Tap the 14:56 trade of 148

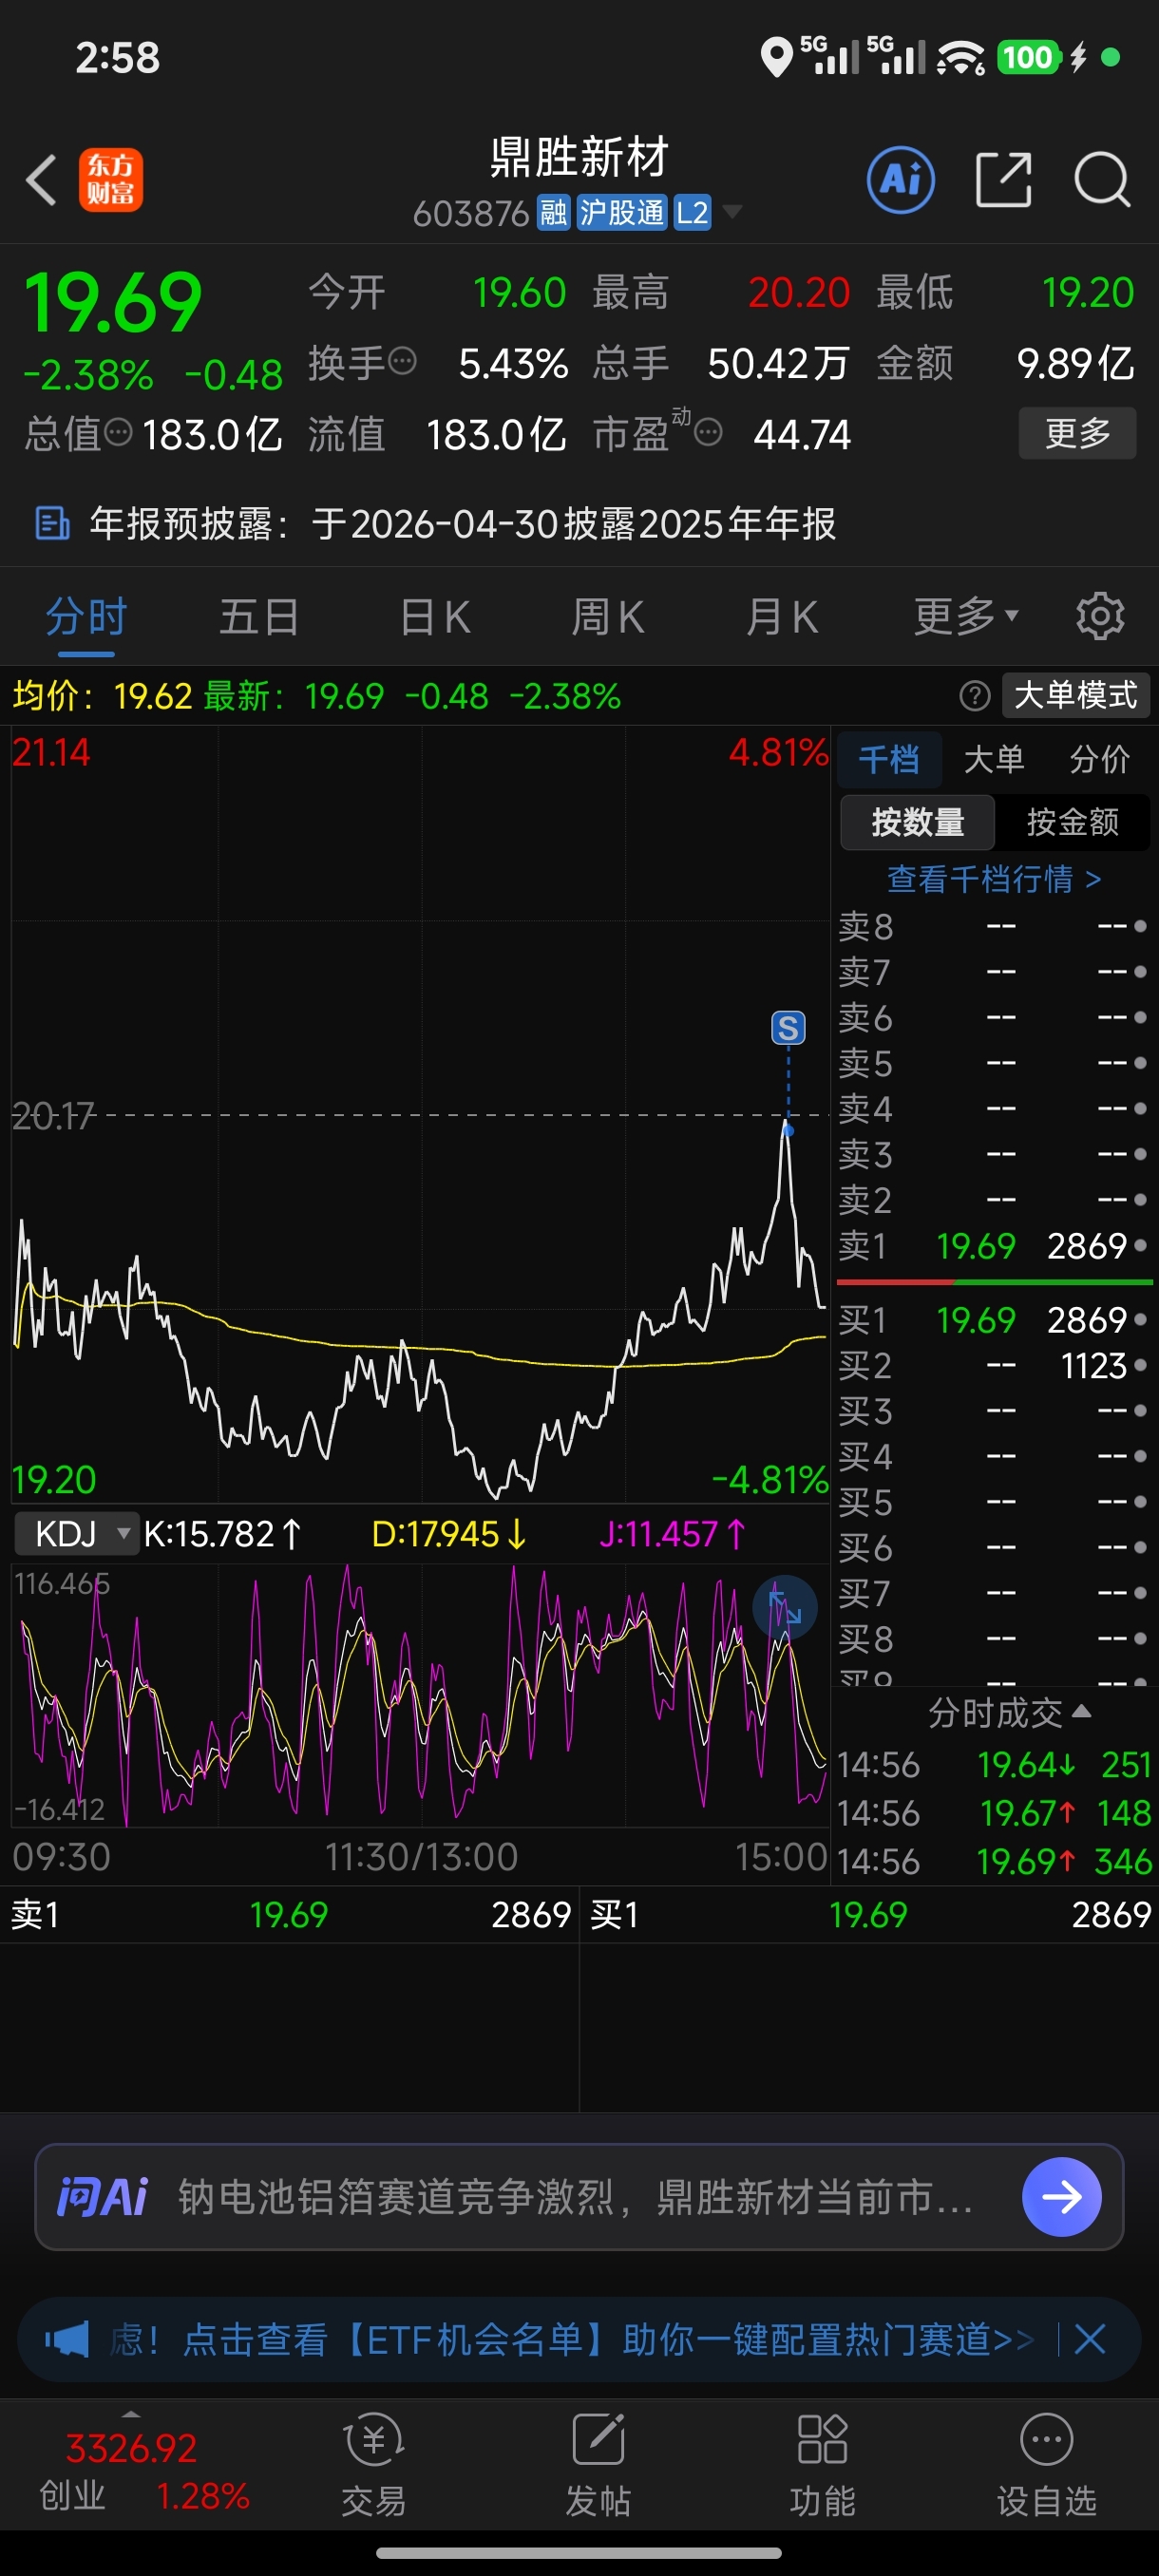coord(994,1813)
